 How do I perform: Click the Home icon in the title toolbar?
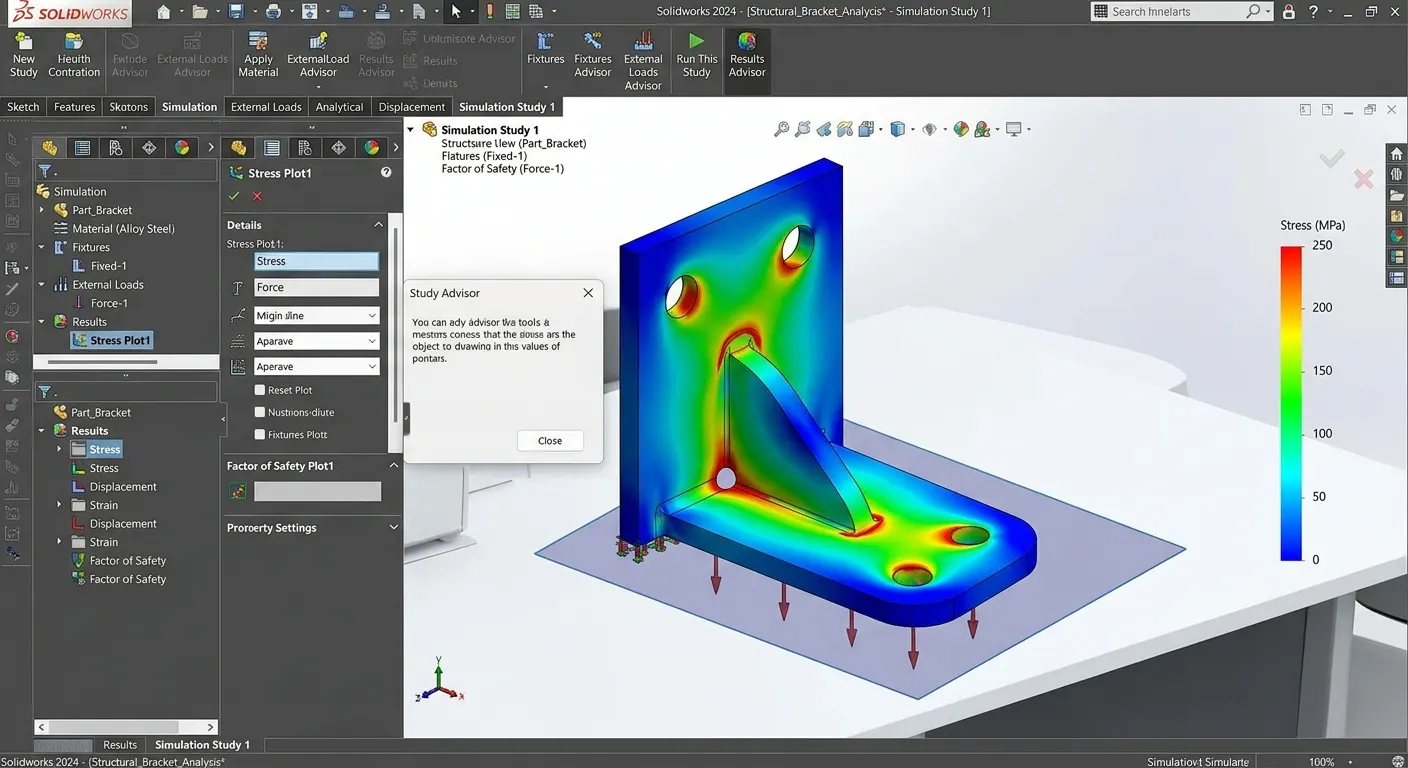[x=164, y=12]
